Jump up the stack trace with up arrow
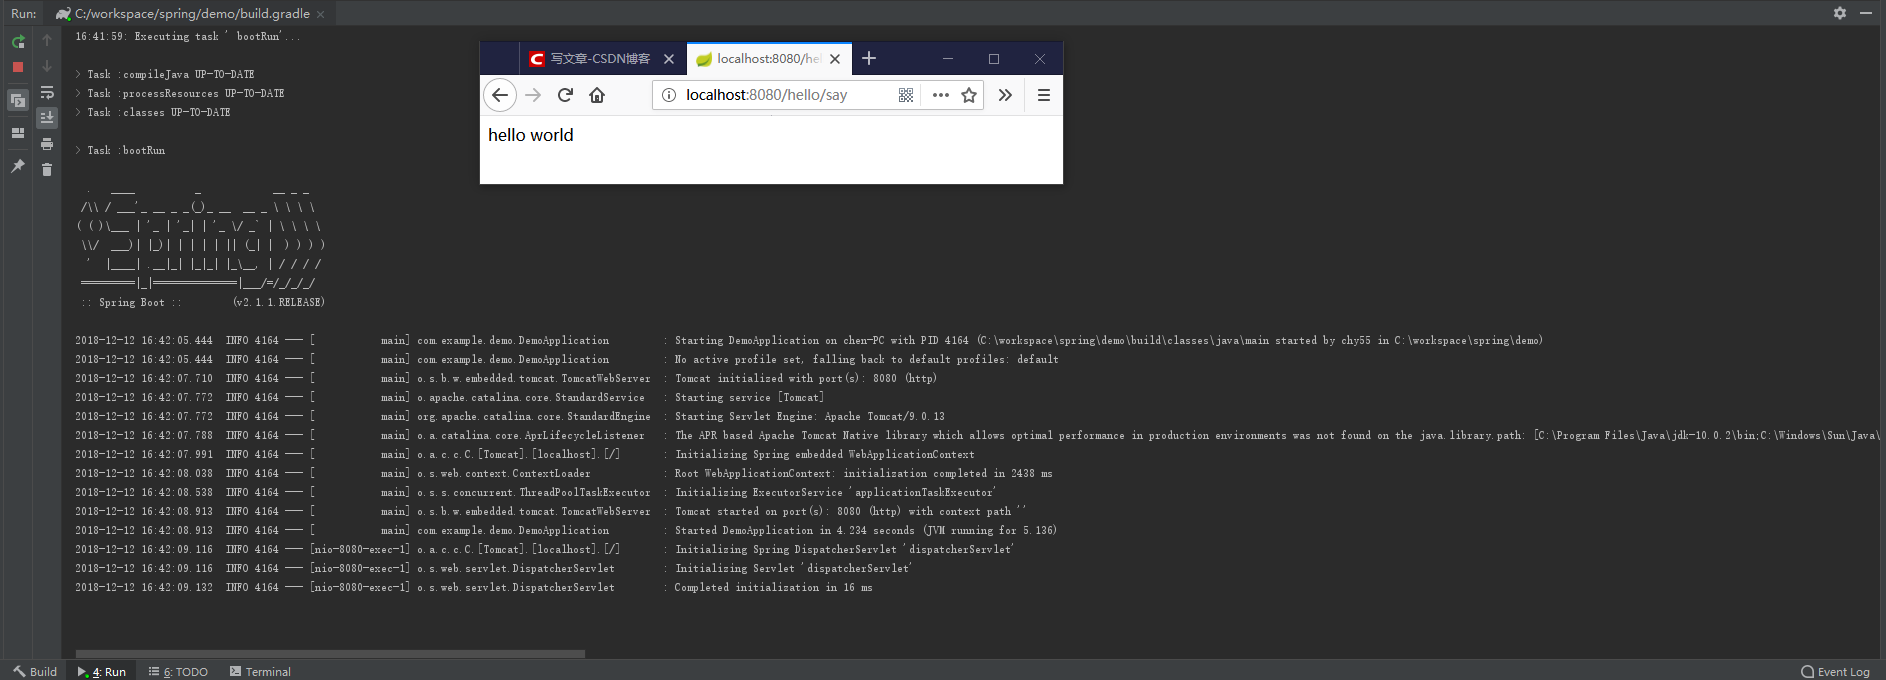The image size is (1886, 680). [47, 40]
